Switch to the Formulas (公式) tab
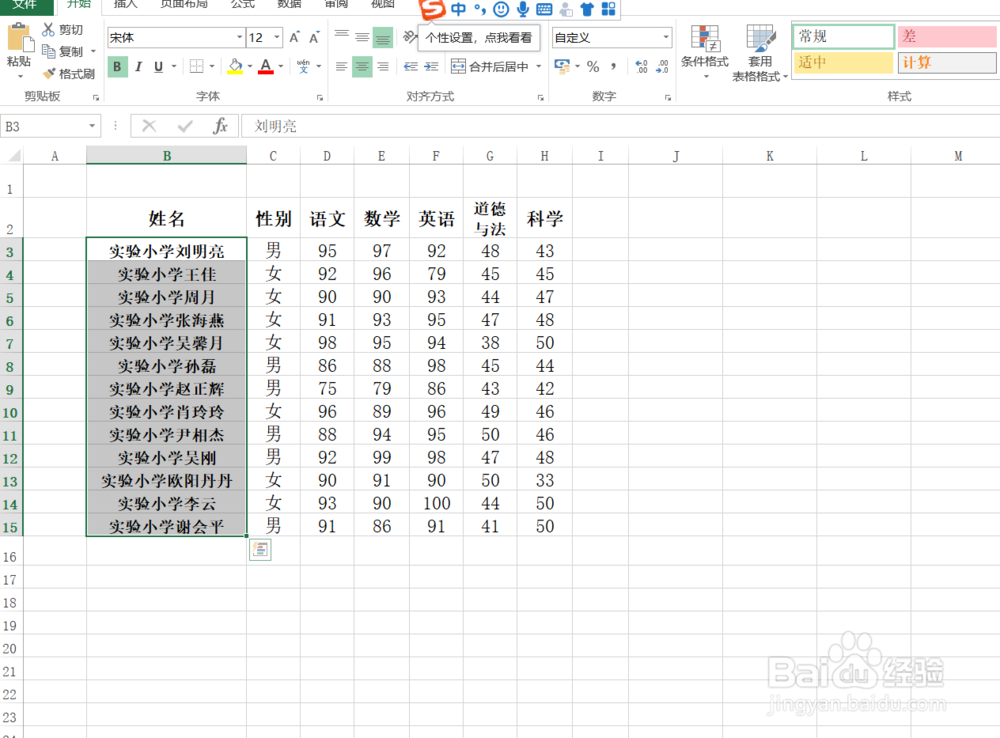The width and height of the screenshot is (1000, 738). coord(242,4)
